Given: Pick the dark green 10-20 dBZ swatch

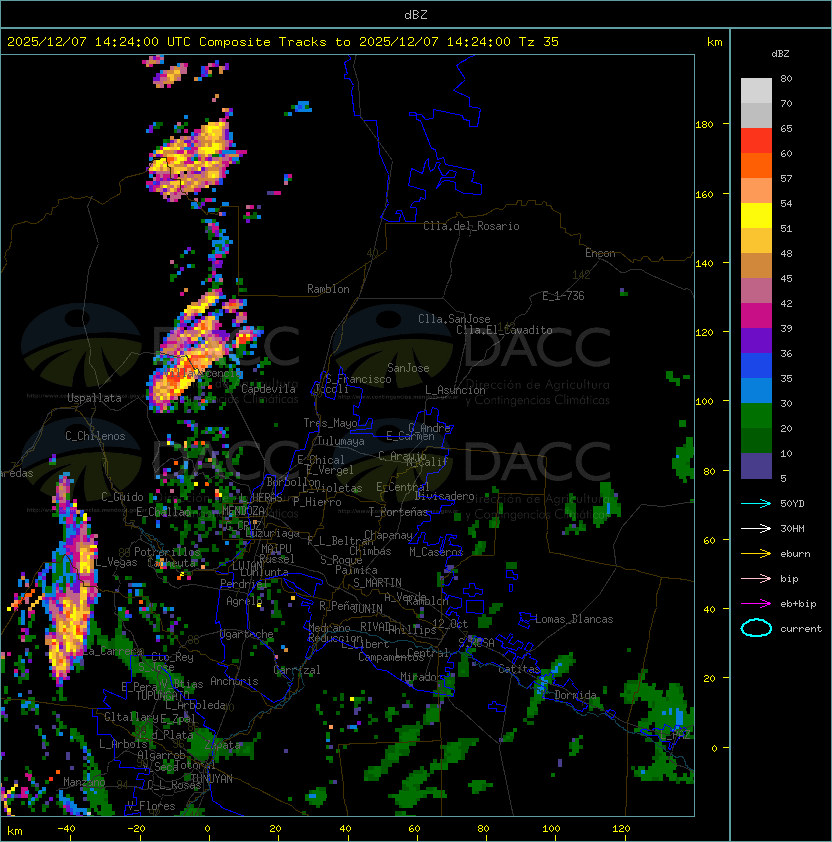Looking at the screenshot, I should point(756,441).
